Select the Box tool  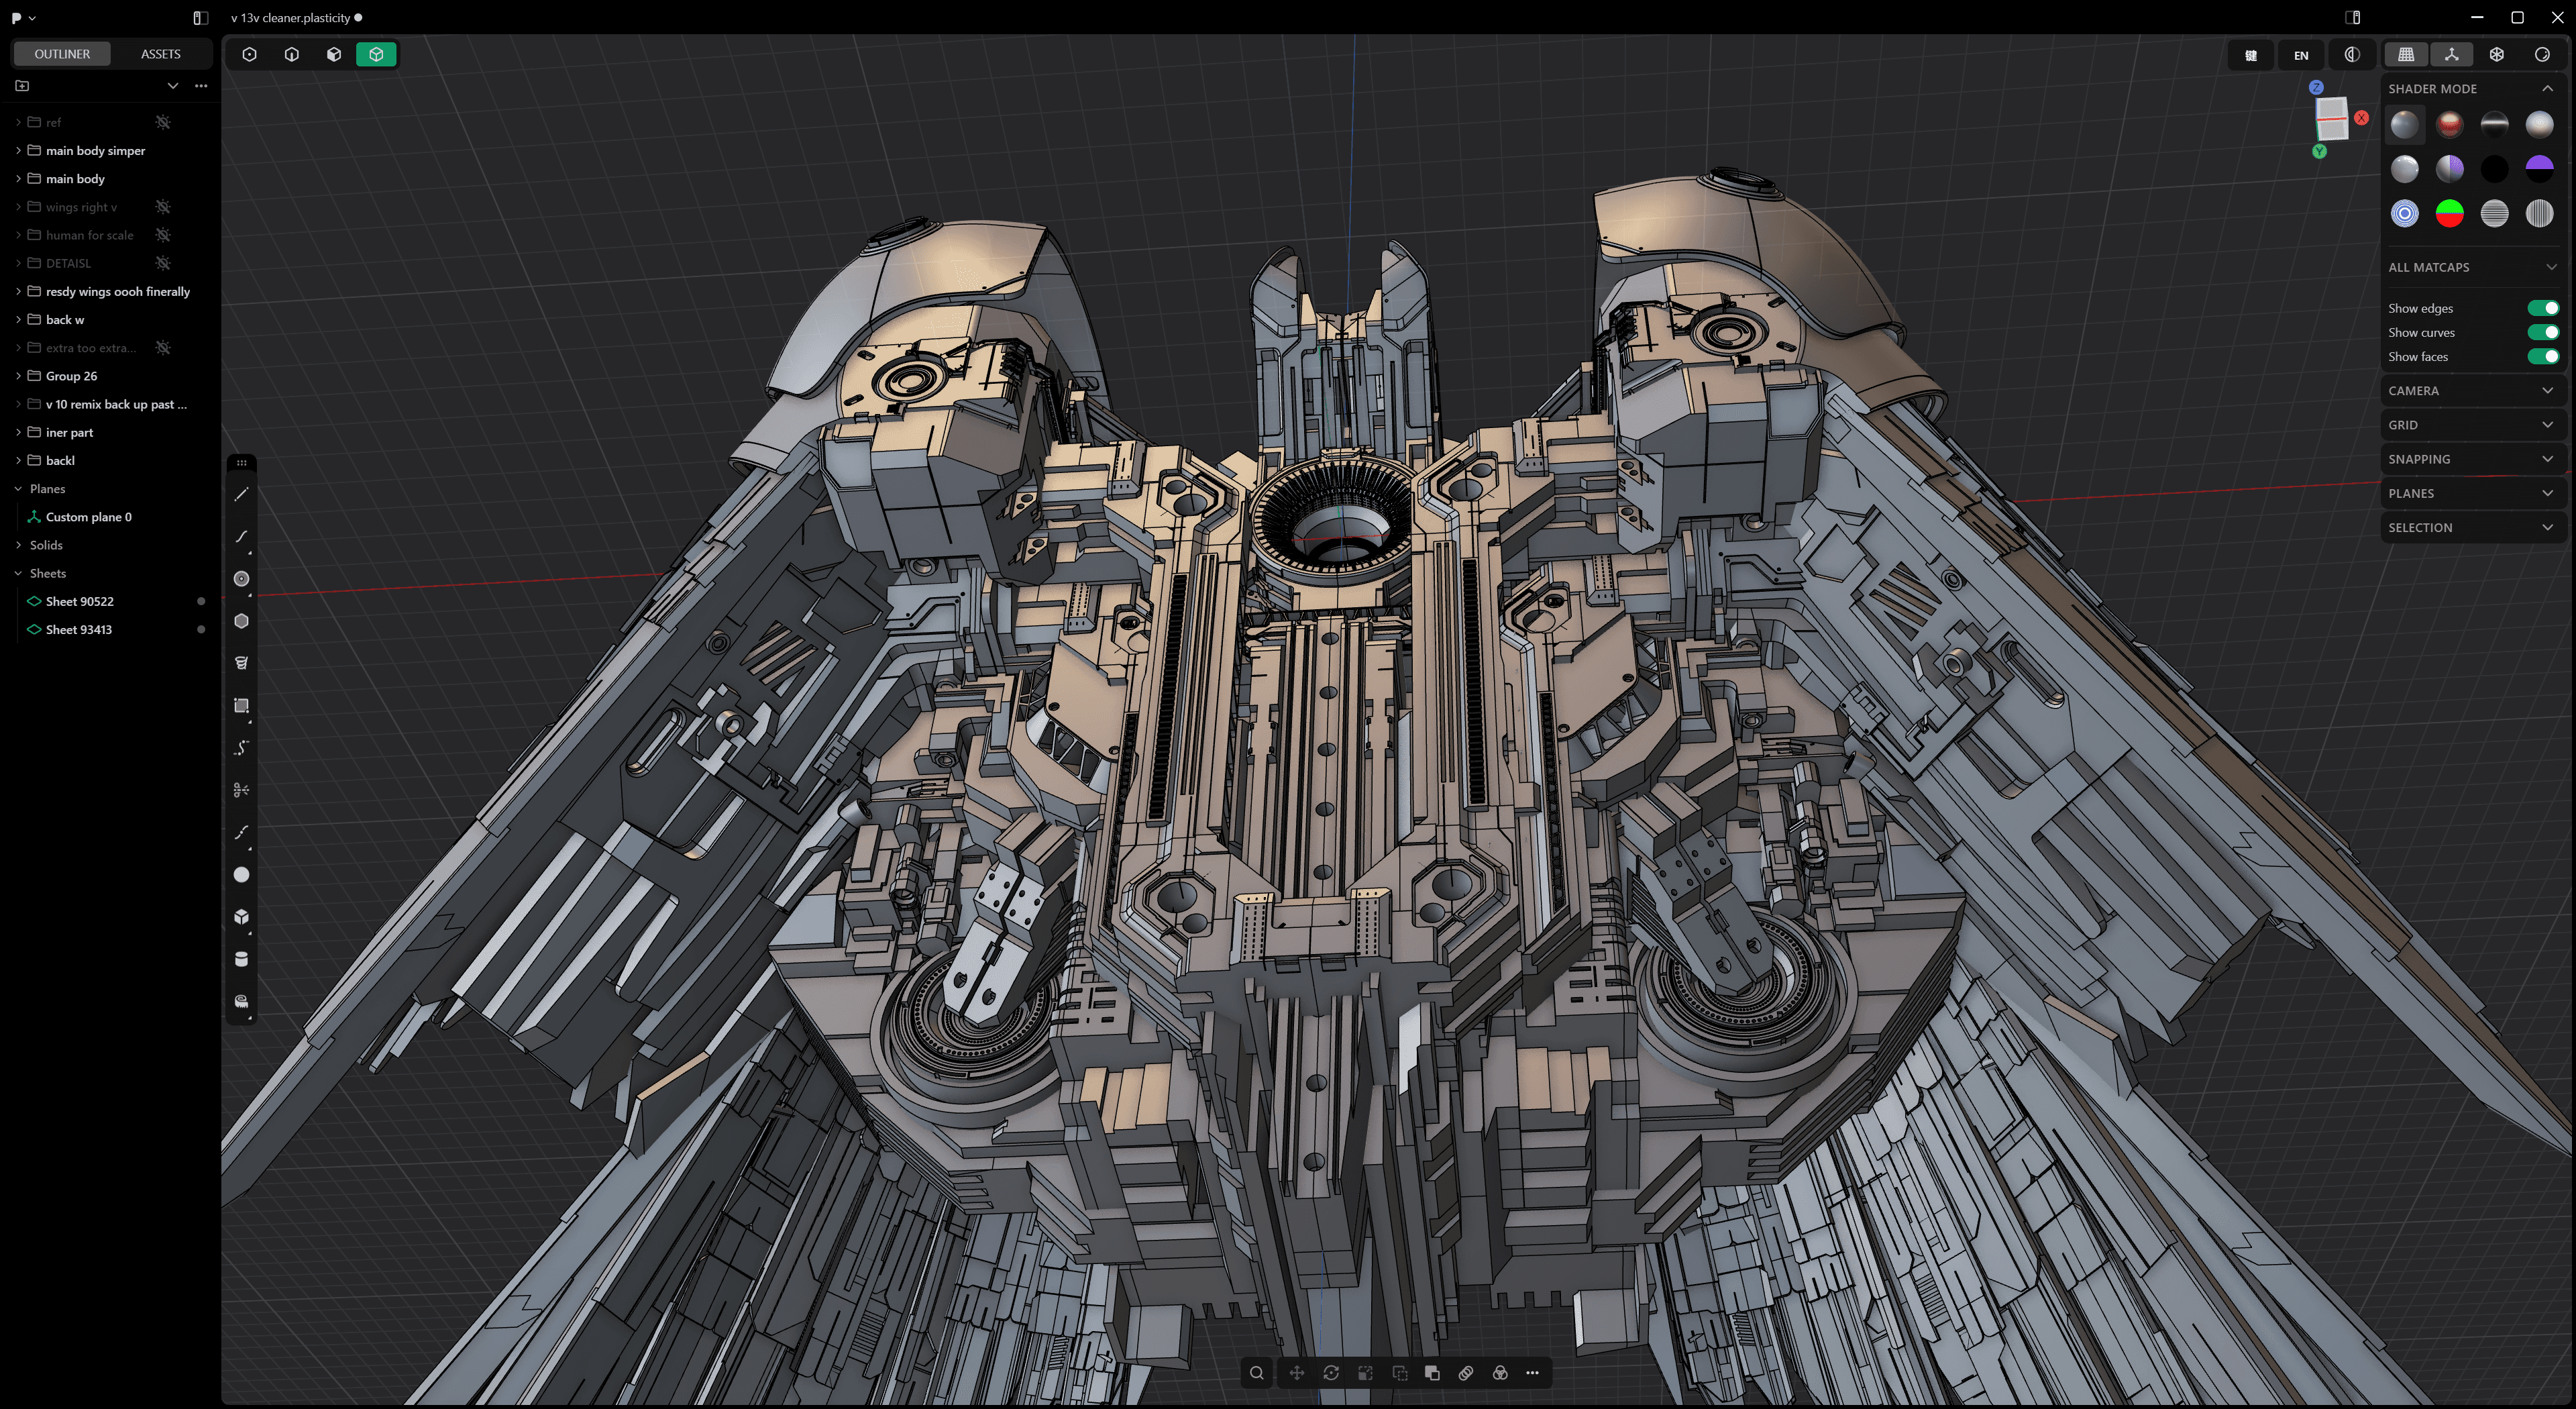(x=241, y=917)
